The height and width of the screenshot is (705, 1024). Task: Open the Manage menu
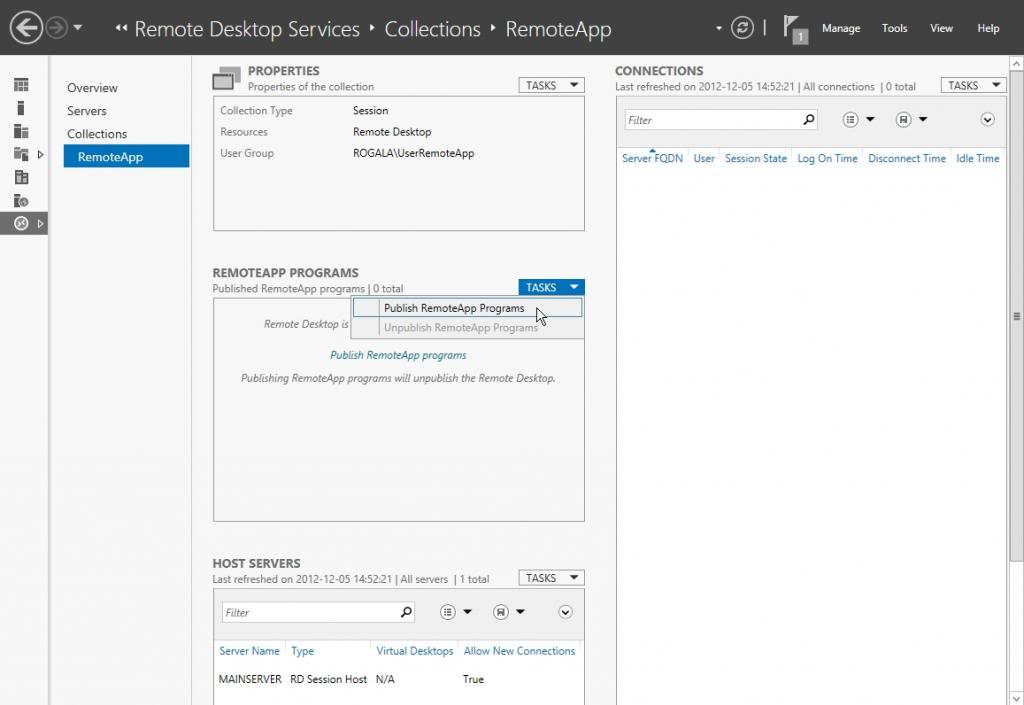click(x=841, y=28)
